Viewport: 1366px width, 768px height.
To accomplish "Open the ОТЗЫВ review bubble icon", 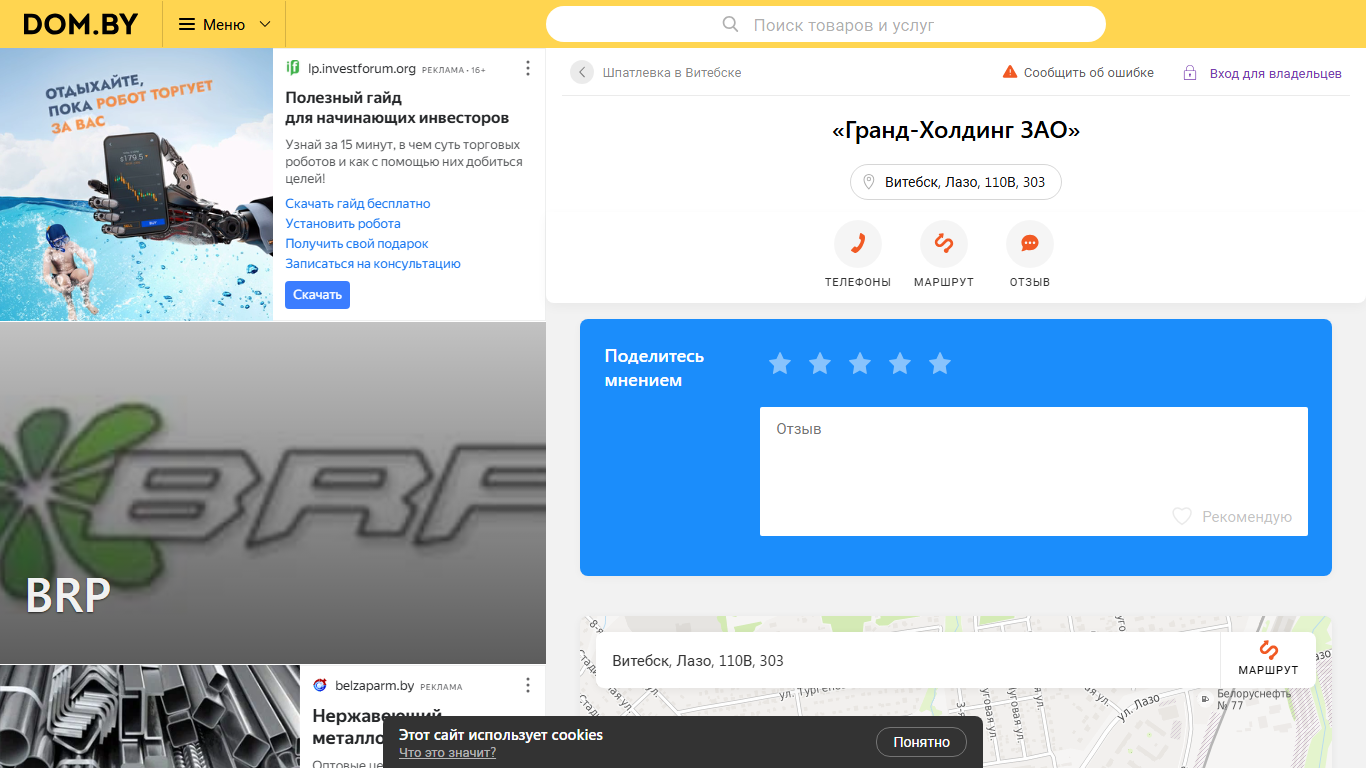I will [x=1030, y=244].
